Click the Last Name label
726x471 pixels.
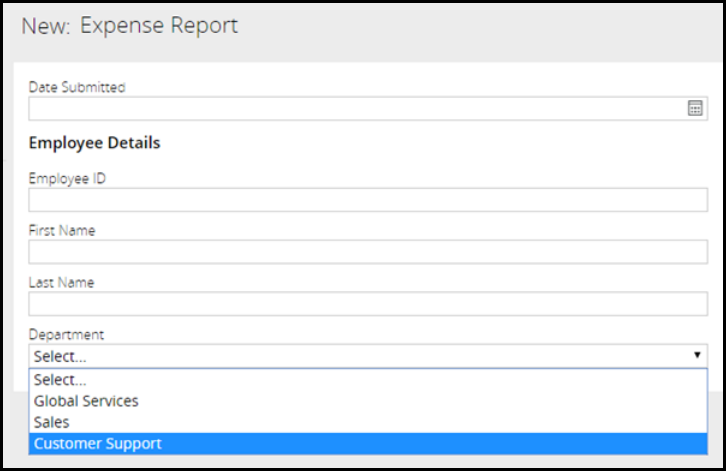point(61,283)
